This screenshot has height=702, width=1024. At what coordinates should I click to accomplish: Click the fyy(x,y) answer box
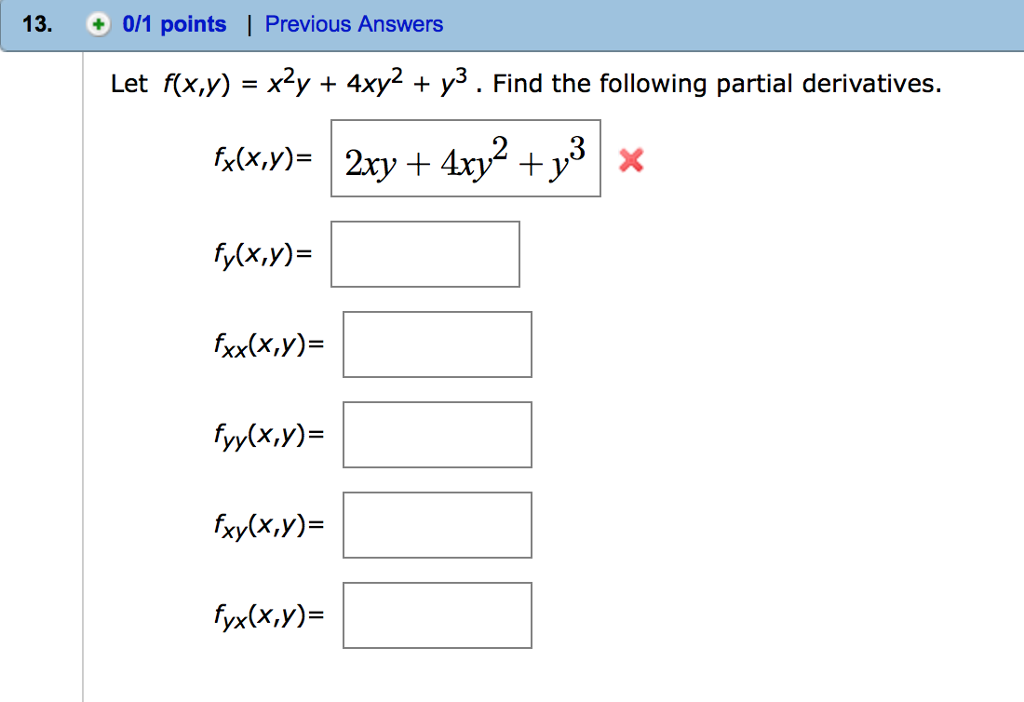[x=437, y=434]
